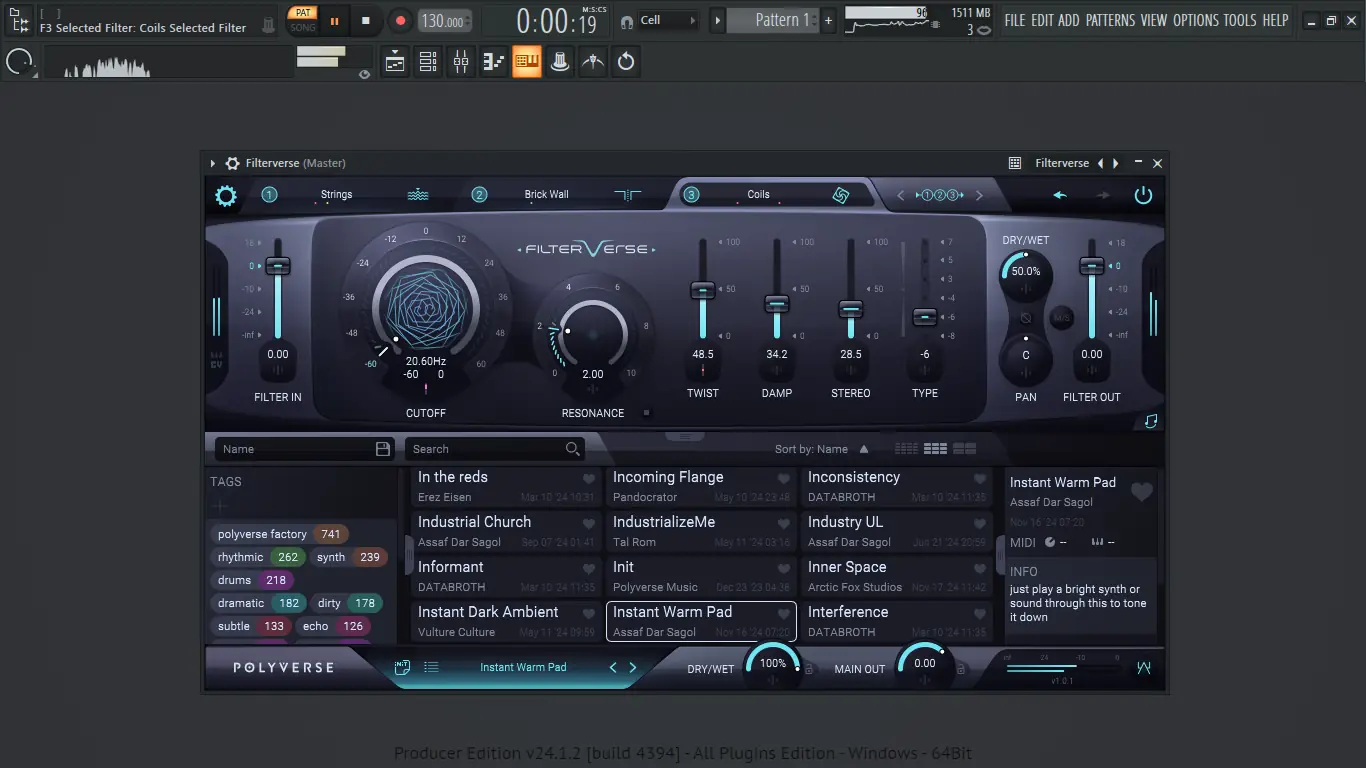
Task: Open Filterverse settings gear icon
Action: click(226, 195)
